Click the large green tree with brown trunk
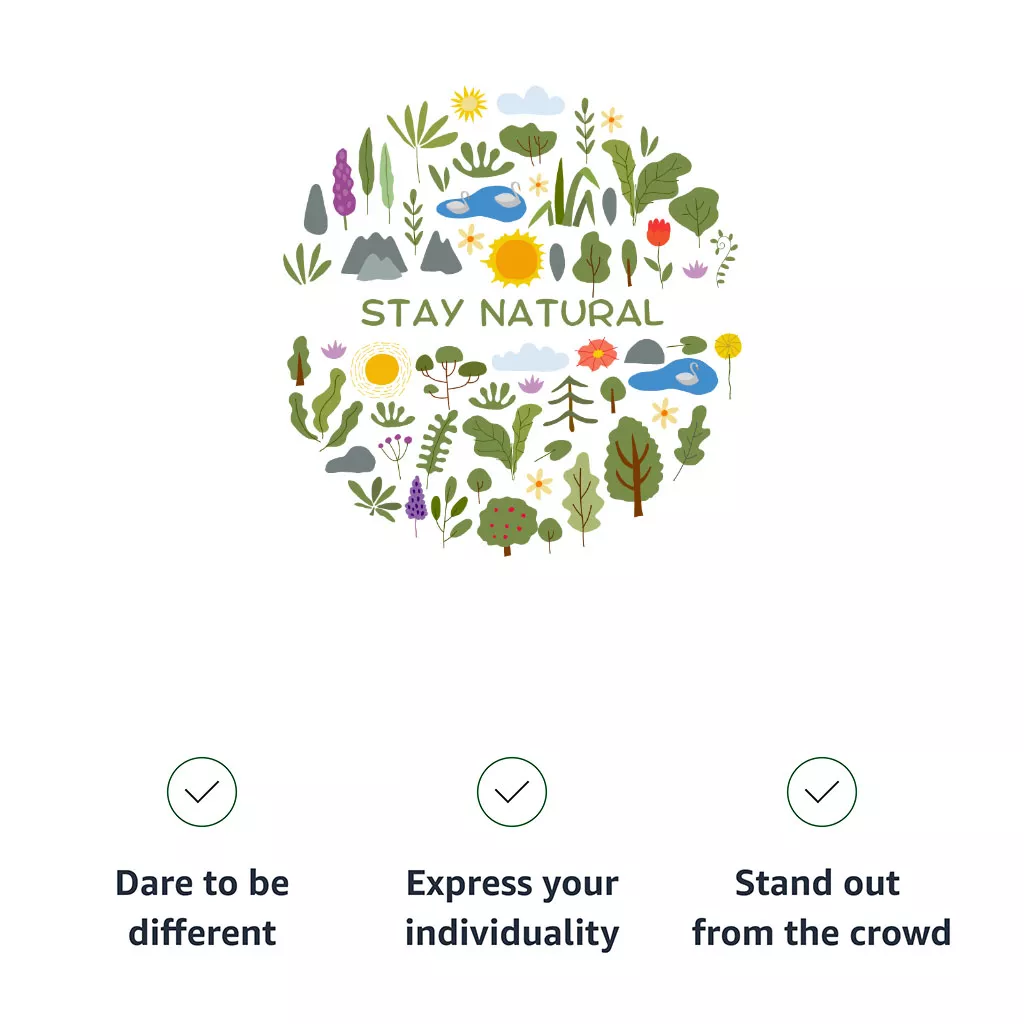 pyautogui.click(x=632, y=462)
